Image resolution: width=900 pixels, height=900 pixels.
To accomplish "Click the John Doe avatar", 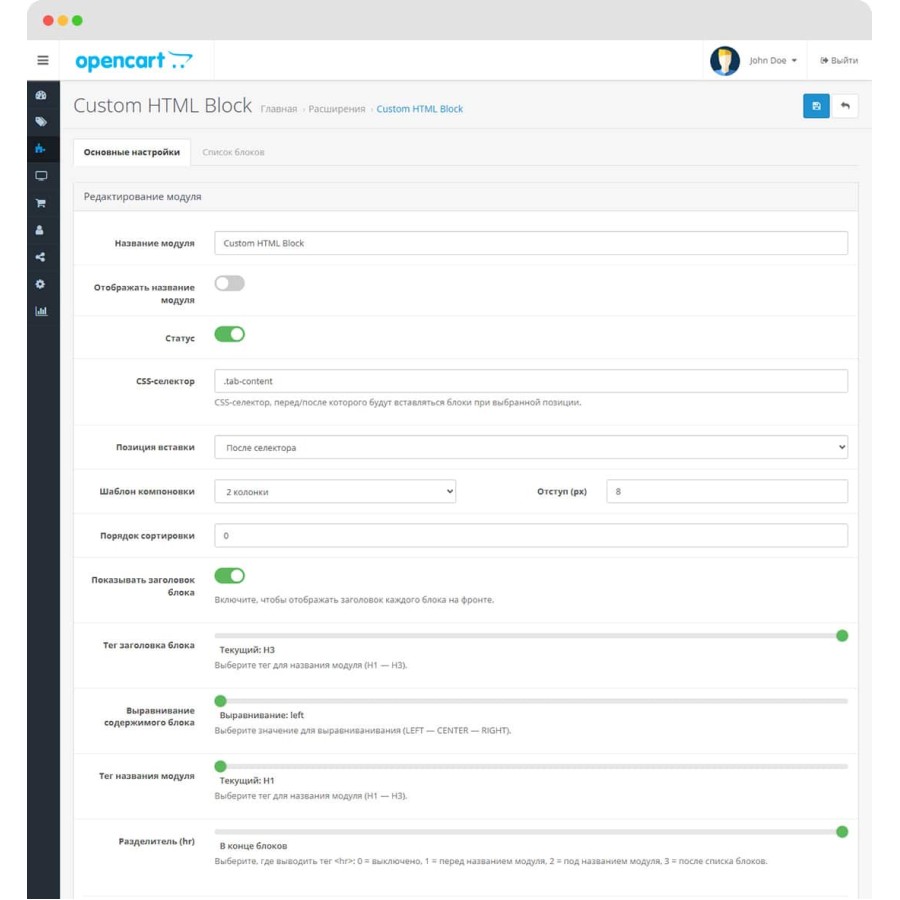I will 724,60.
